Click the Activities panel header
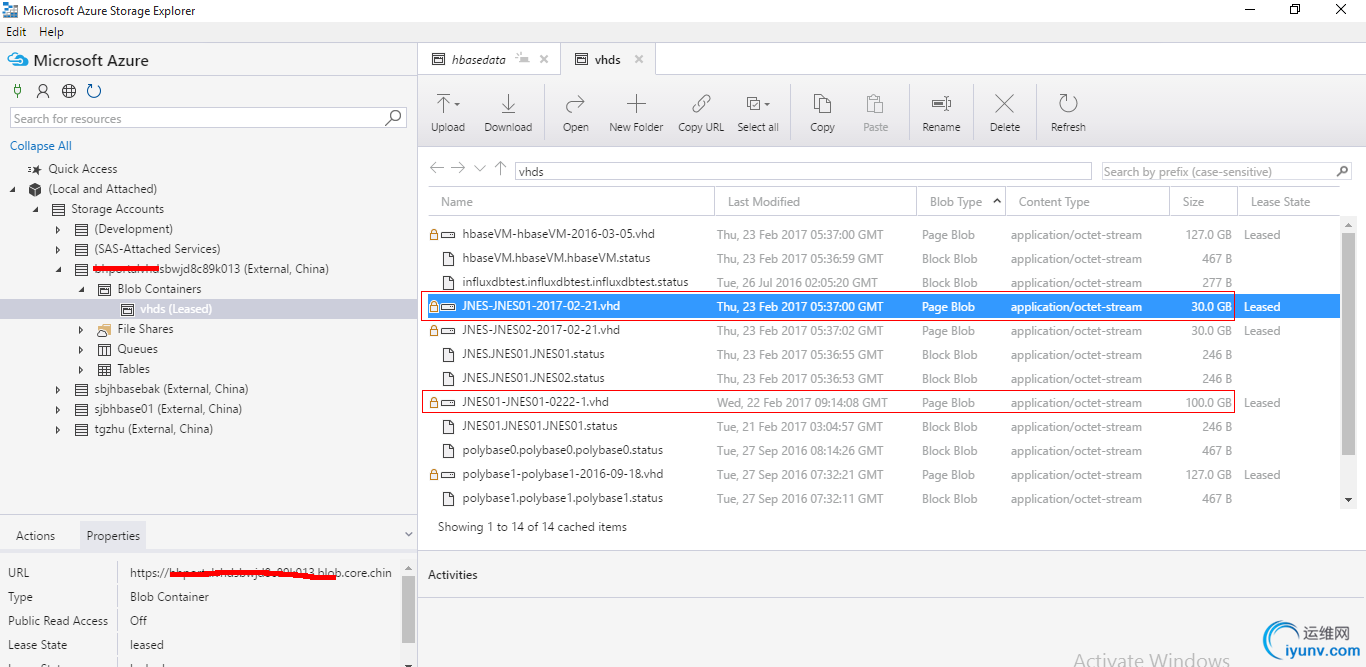This screenshot has width=1366, height=667. point(453,575)
